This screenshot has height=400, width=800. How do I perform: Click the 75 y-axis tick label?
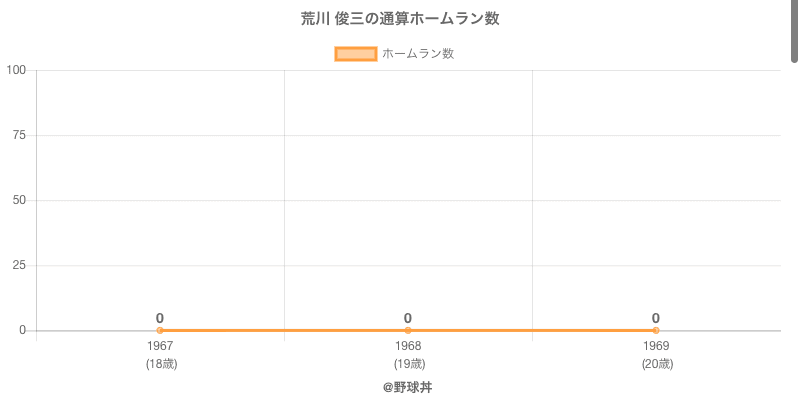tap(19, 135)
